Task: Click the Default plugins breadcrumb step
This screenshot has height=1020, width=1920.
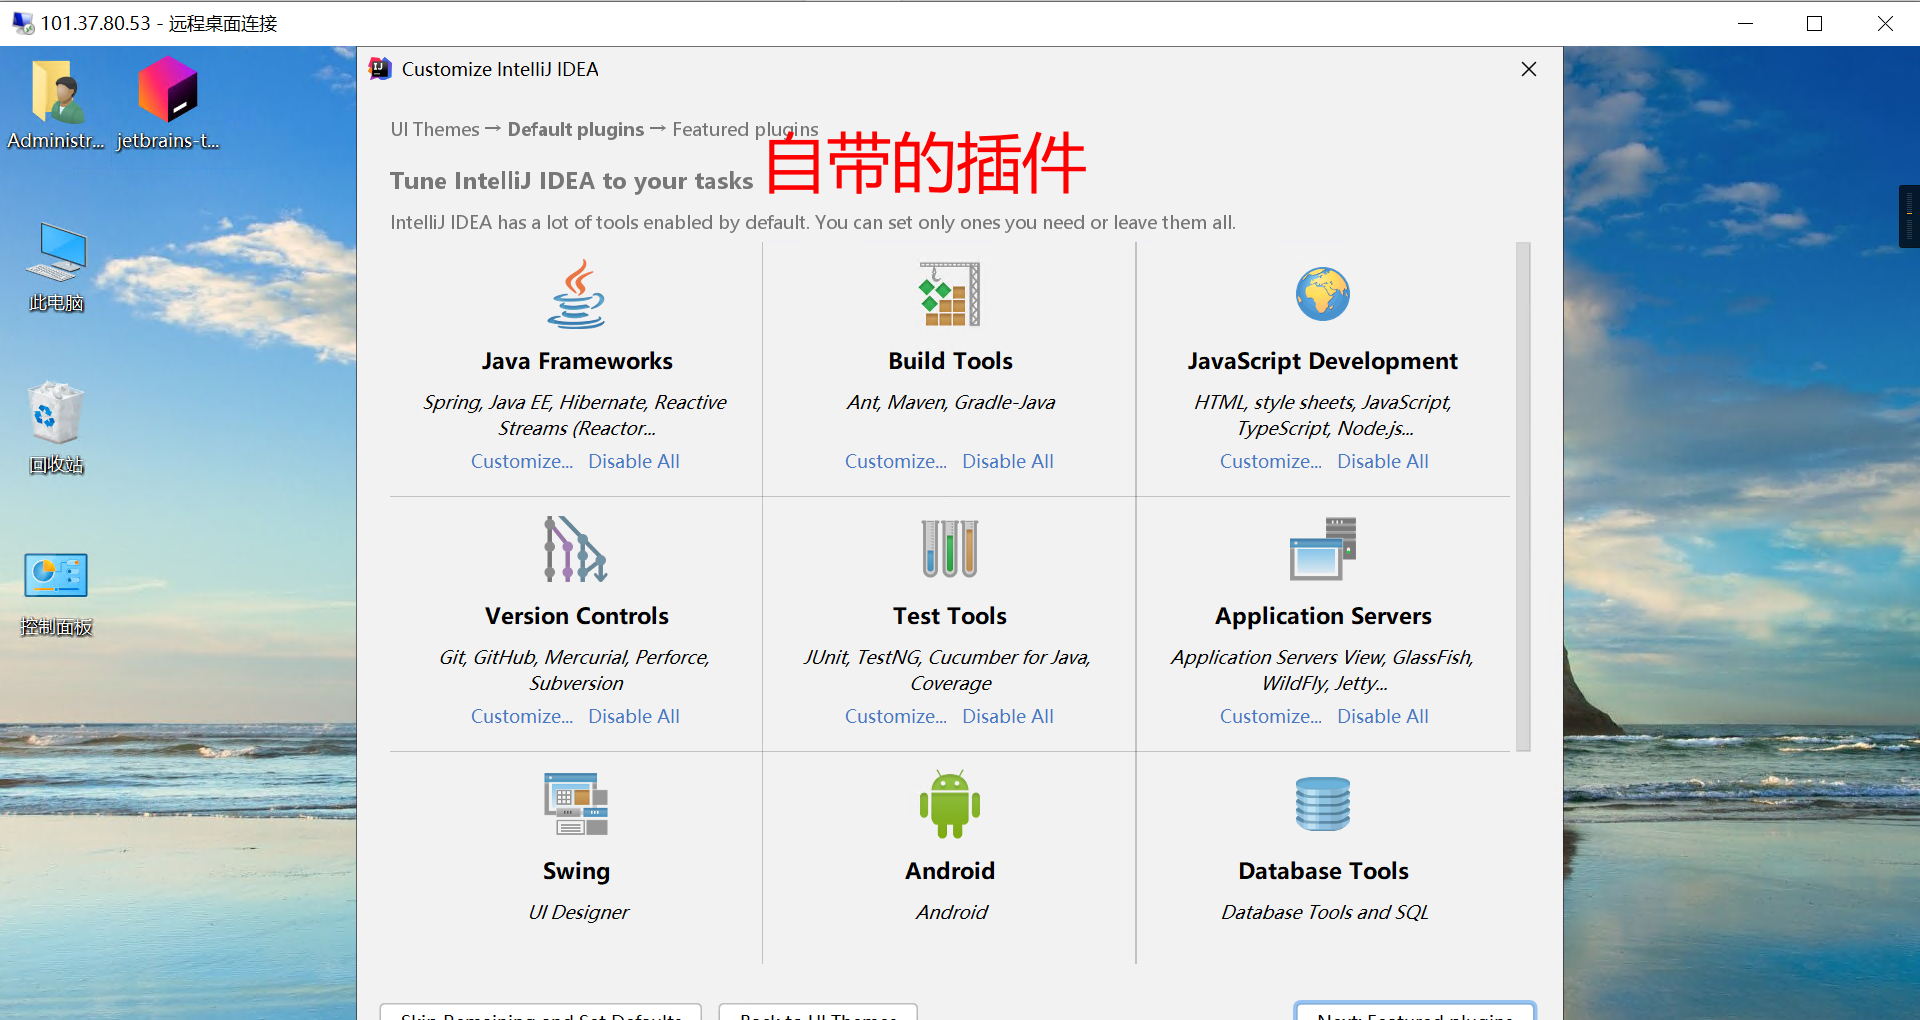Action: (576, 129)
